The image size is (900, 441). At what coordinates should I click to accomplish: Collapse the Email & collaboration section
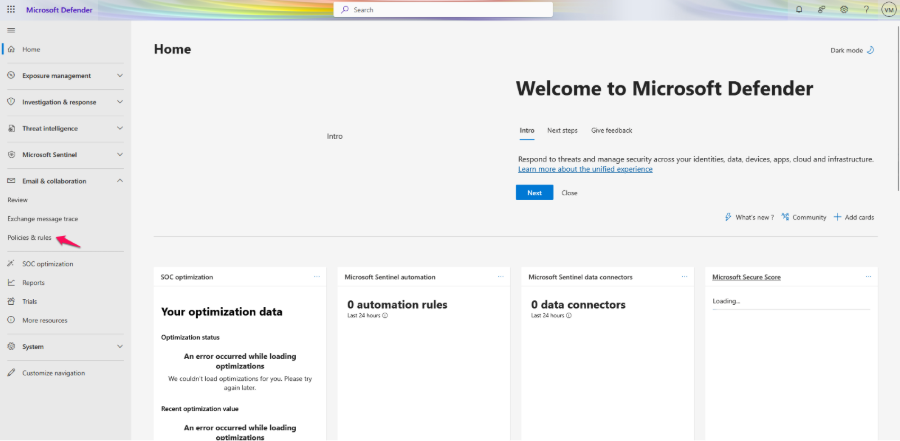click(120, 181)
